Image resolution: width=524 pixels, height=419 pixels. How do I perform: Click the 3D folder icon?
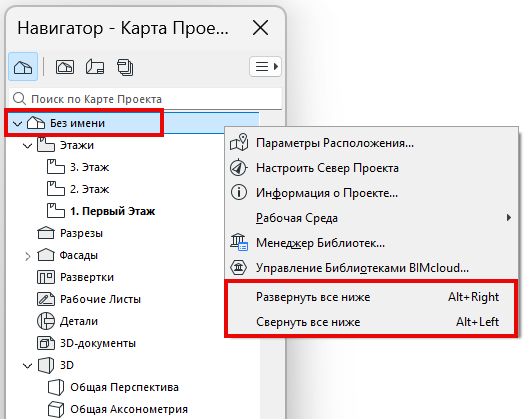[46, 365]
